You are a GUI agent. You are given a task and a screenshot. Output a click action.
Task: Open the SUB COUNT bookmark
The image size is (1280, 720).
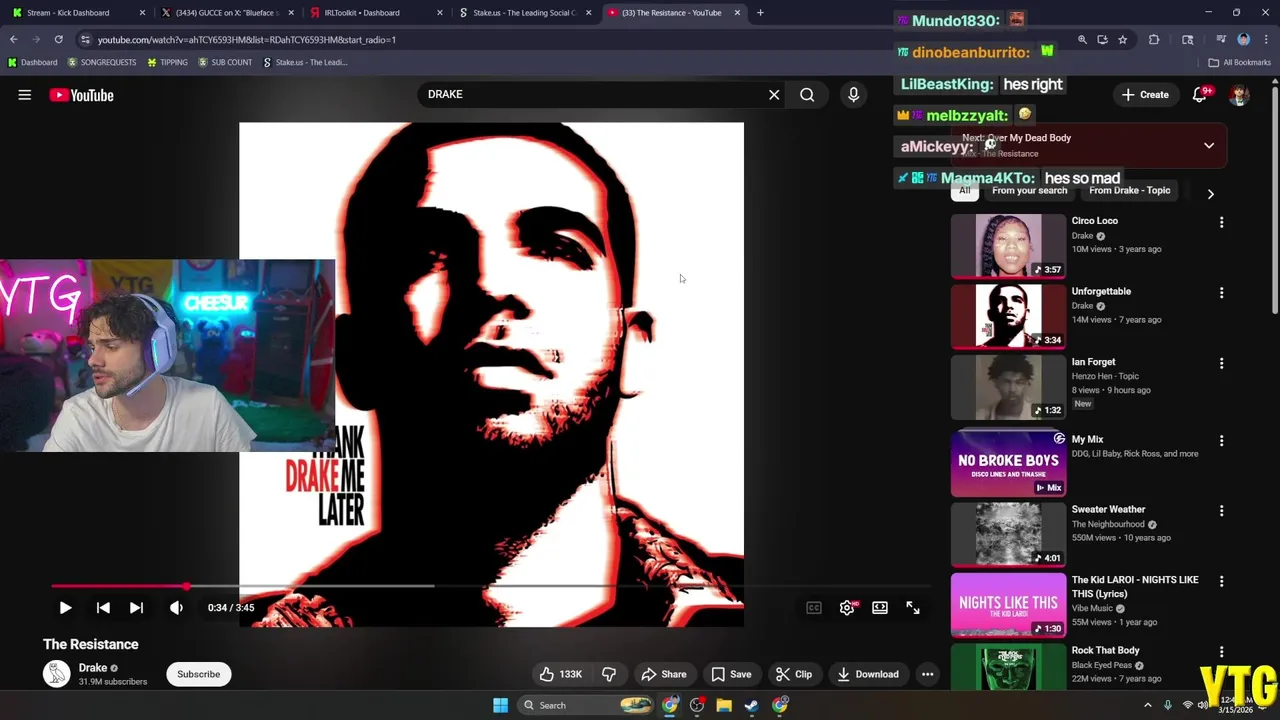tap(225, 62)
